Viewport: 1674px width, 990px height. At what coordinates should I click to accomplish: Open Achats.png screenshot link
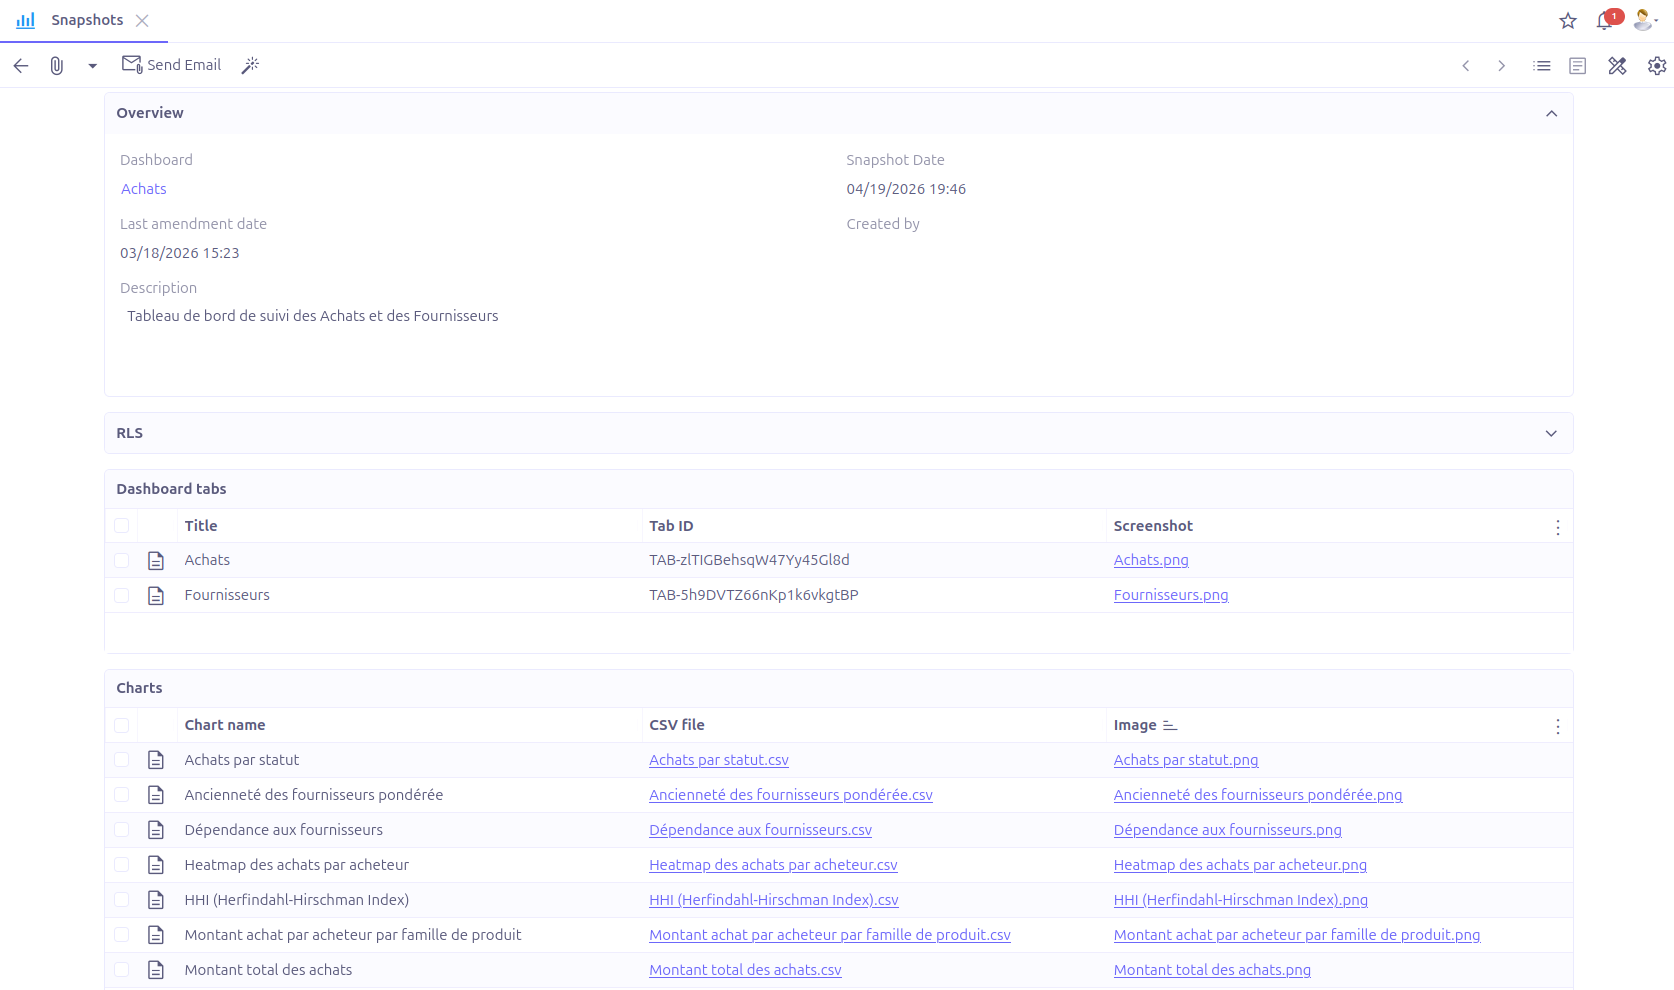tap(1151, 560)
